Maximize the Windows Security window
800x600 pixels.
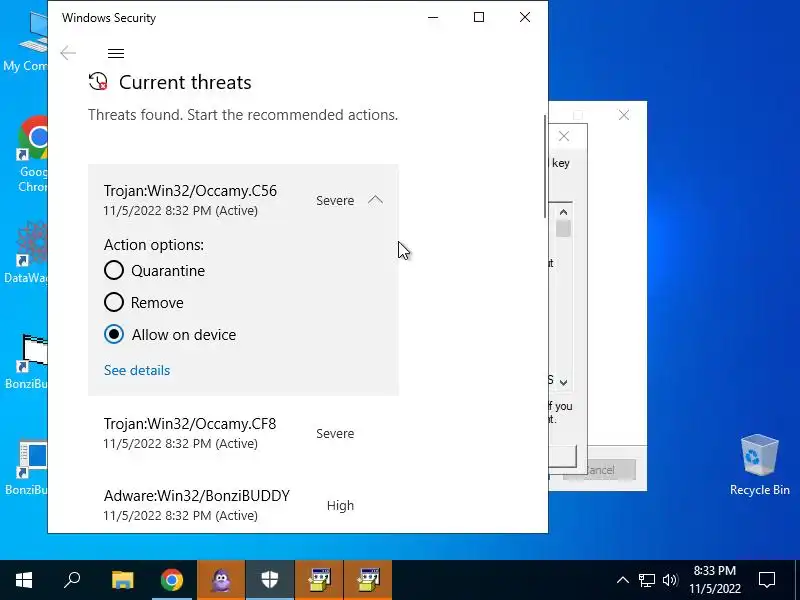479,17
